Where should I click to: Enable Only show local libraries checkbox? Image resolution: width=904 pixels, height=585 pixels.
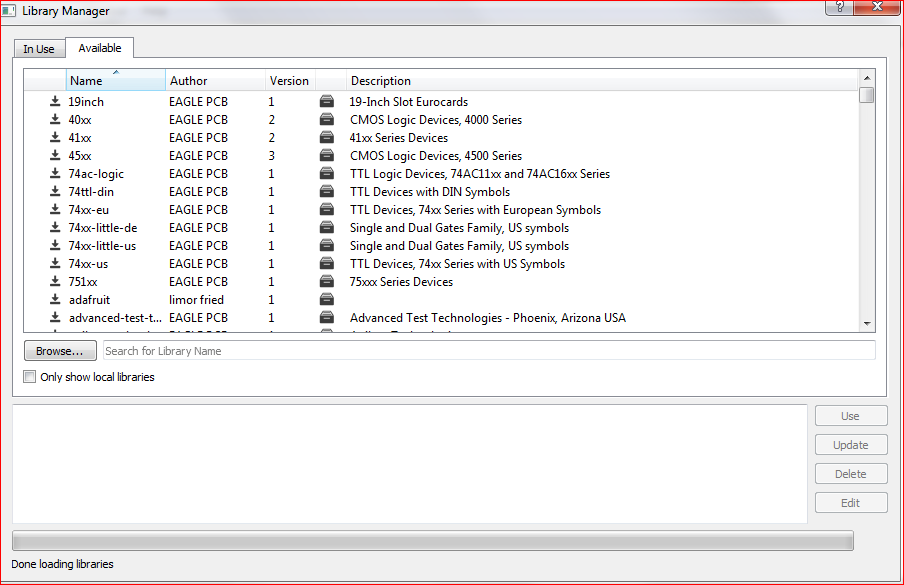click(29, 377)
